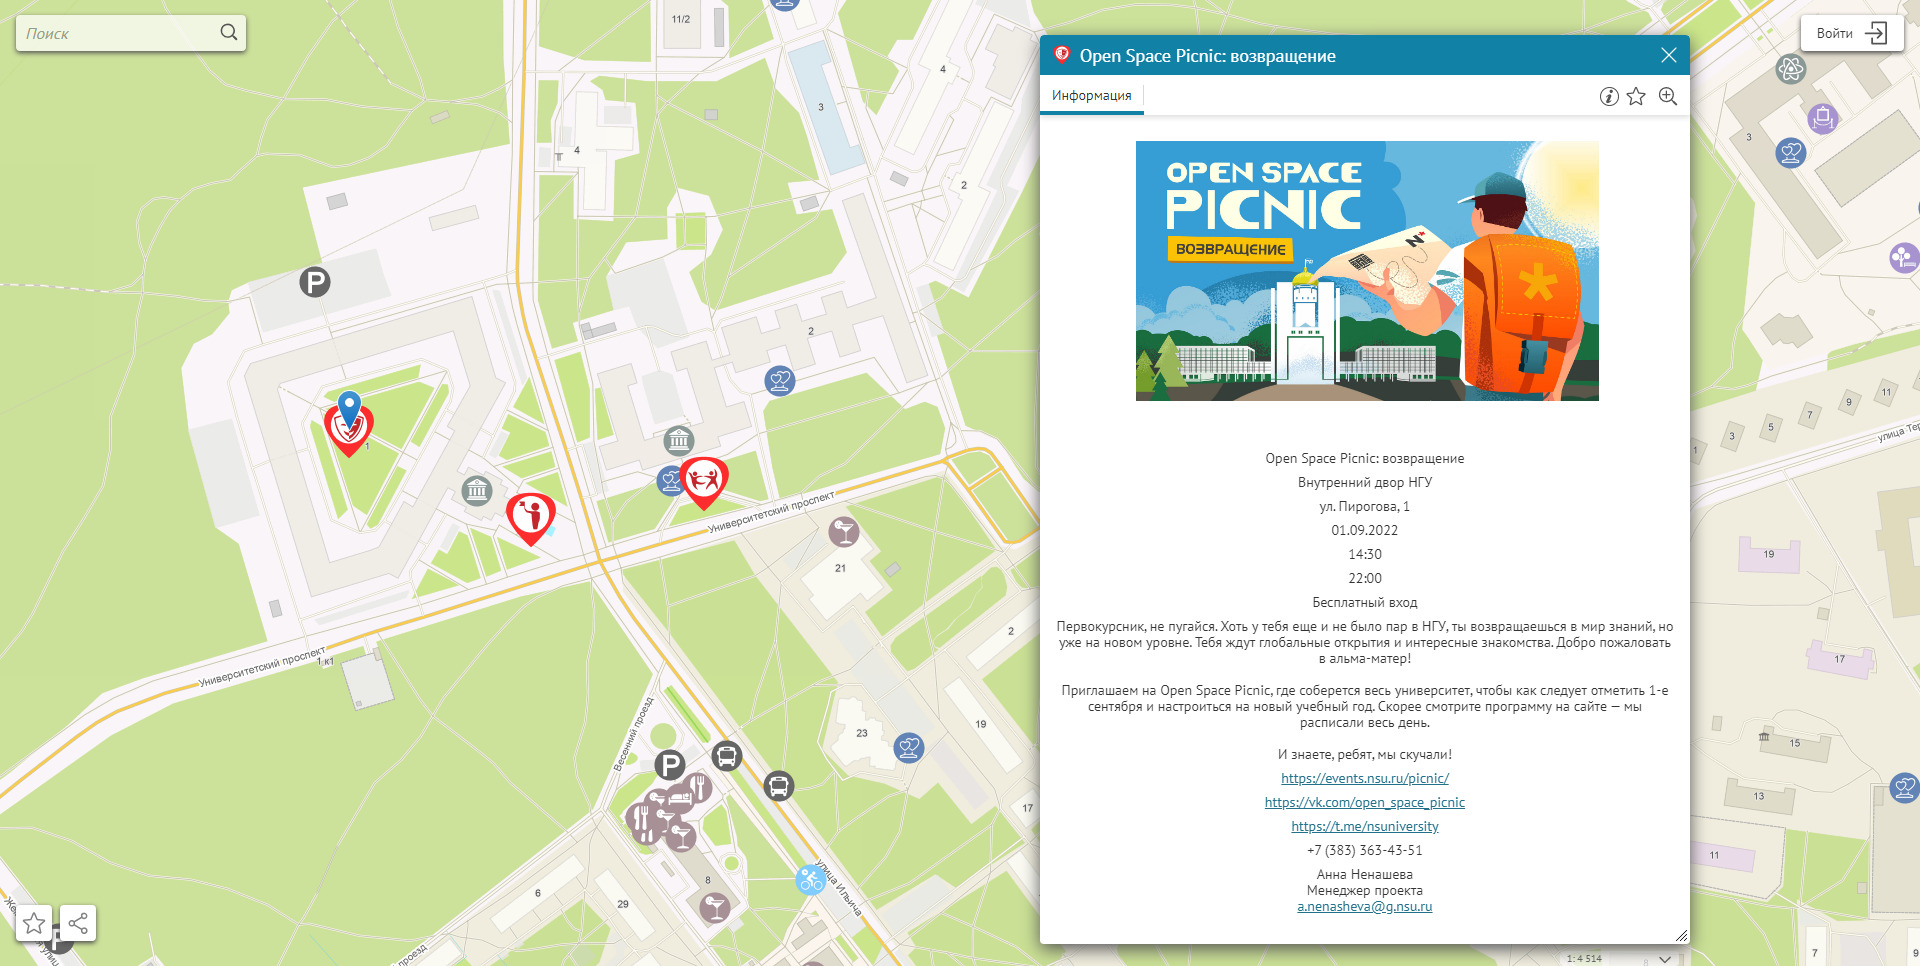Screen dimensions: 1920x966
Task: Select the parking marker left of building 2
Action: 315,282
